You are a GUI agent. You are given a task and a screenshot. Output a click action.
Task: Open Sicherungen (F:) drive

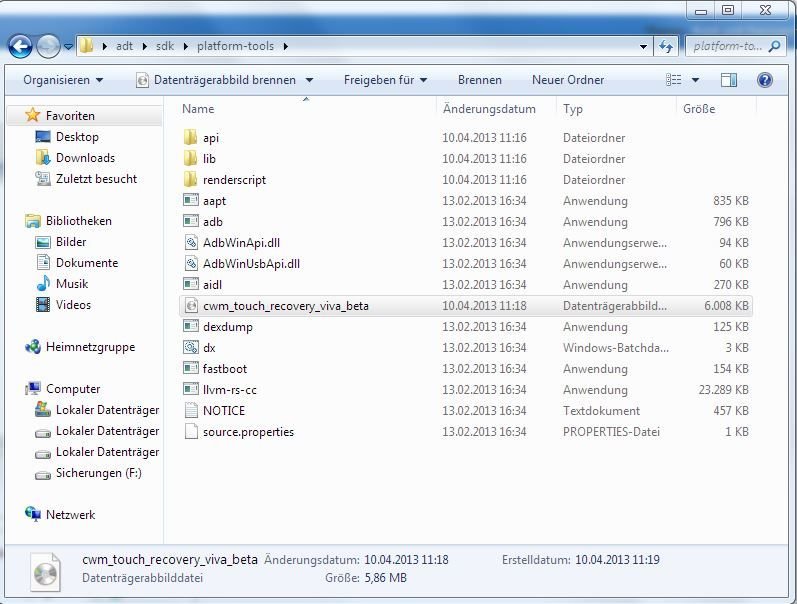(99, 473)
